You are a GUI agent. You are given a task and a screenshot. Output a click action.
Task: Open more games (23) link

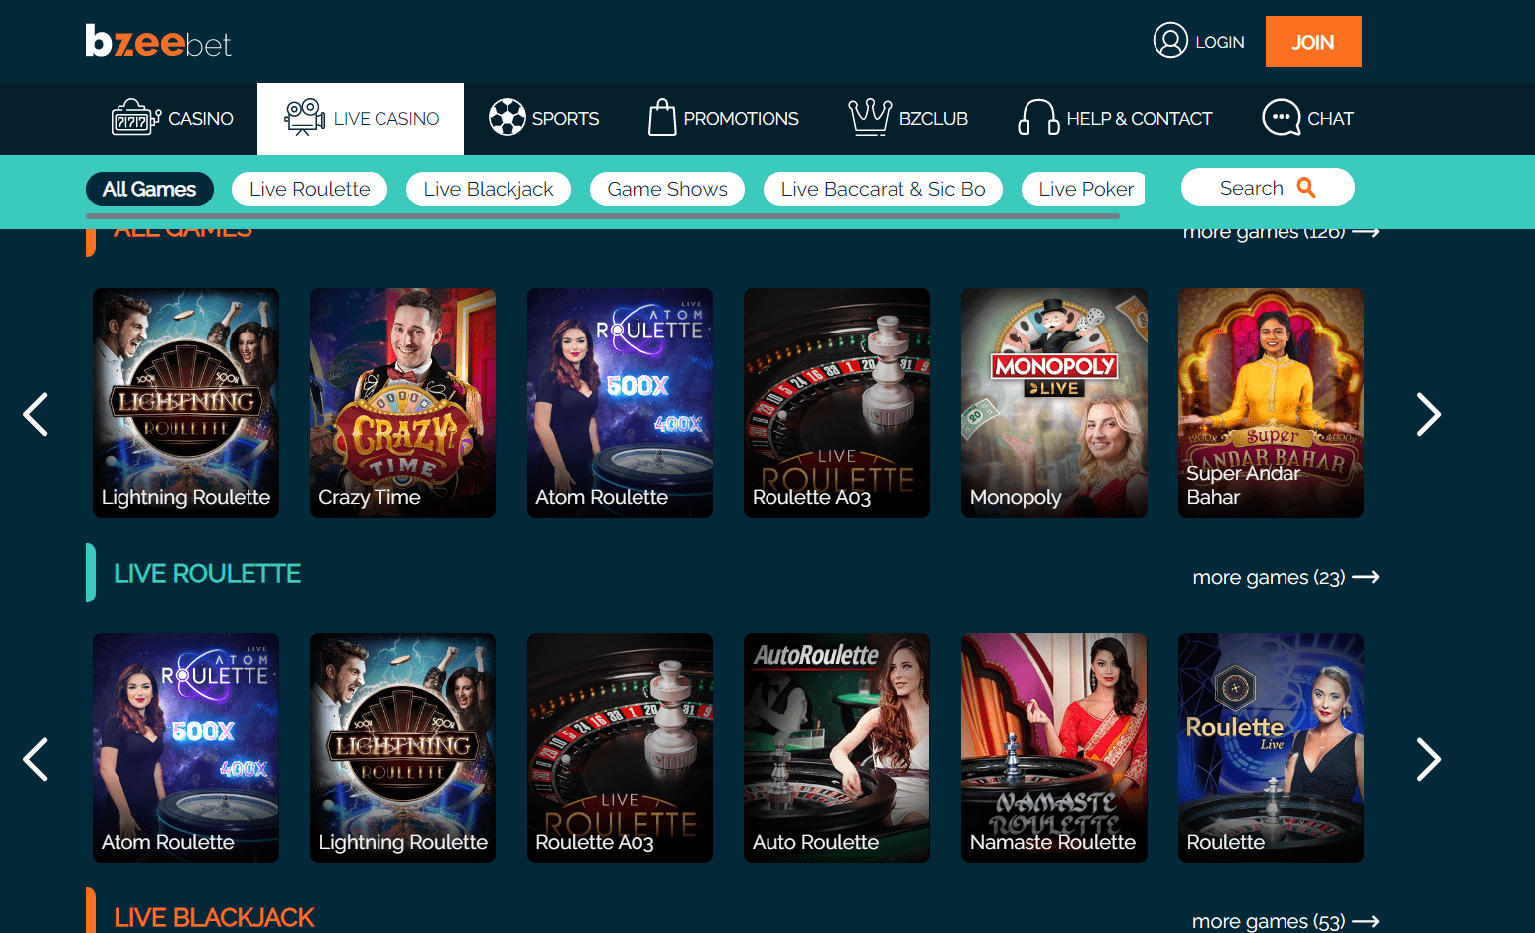(x=1286, y=577)
